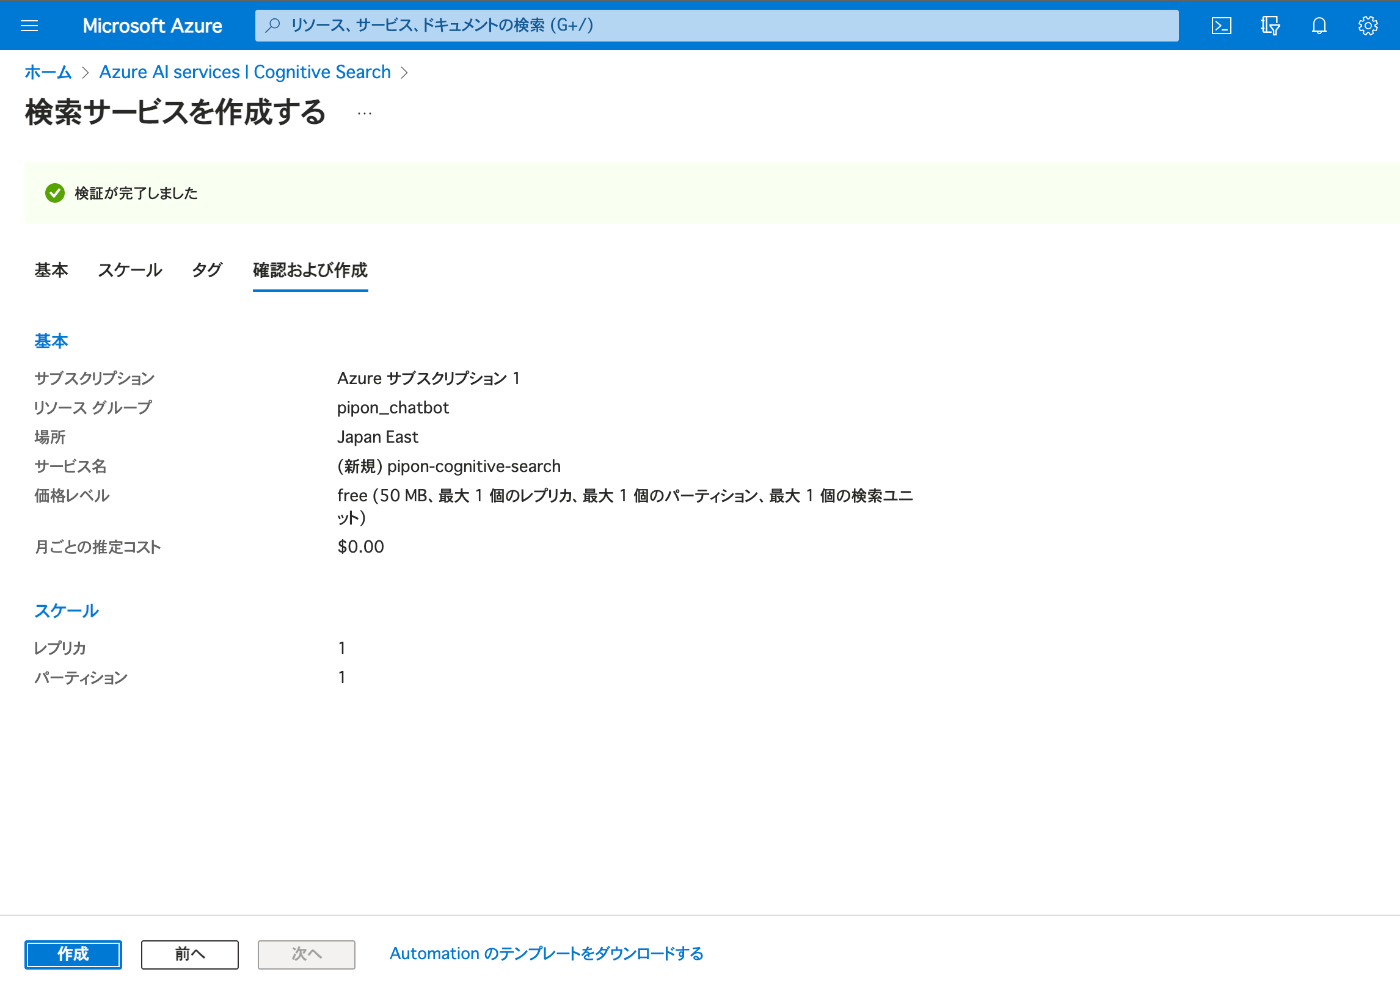Click the search magnifier icon
The width and height of the screenshot is (1400, 994).
click(x=272, y=25)
